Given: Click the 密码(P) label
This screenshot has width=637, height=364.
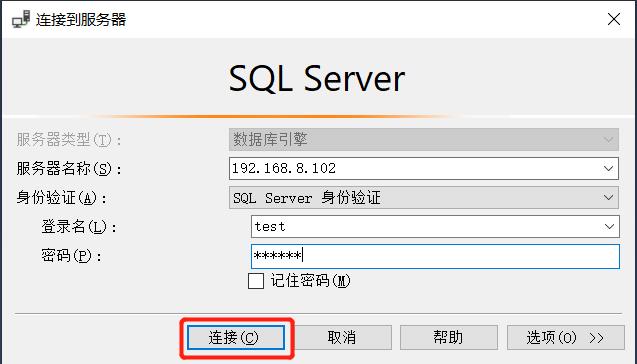Looking at the screenshot, I should point(71,256).
